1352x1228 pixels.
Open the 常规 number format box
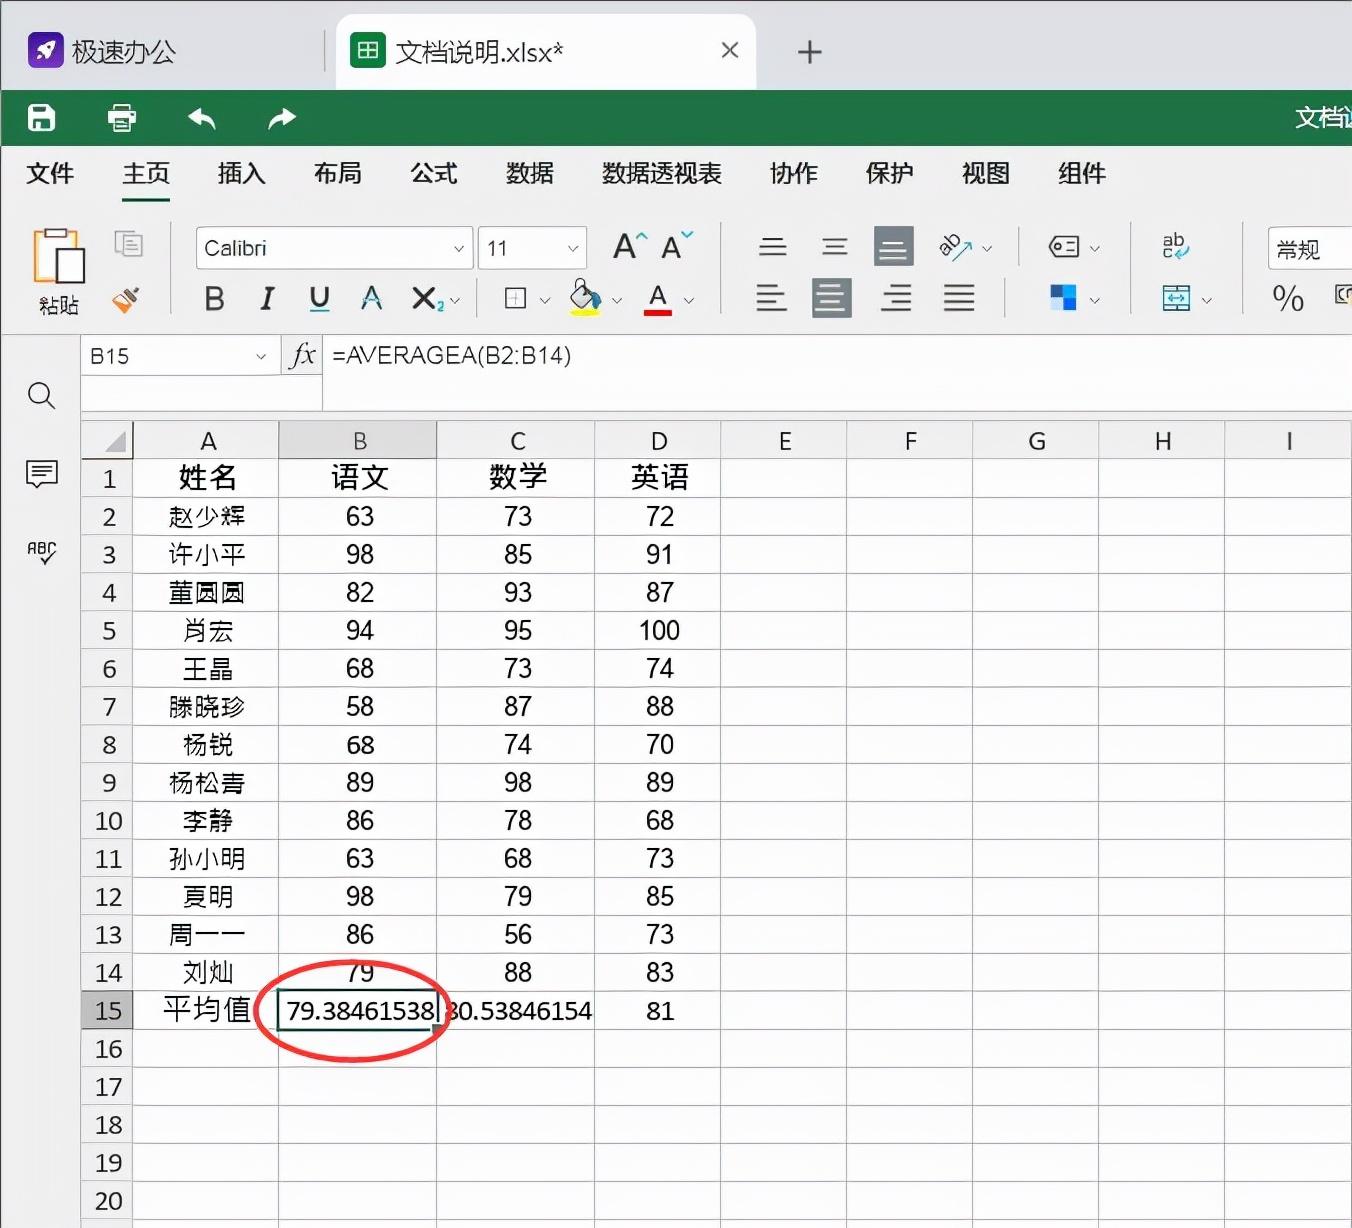click(x=1310, y=248)
